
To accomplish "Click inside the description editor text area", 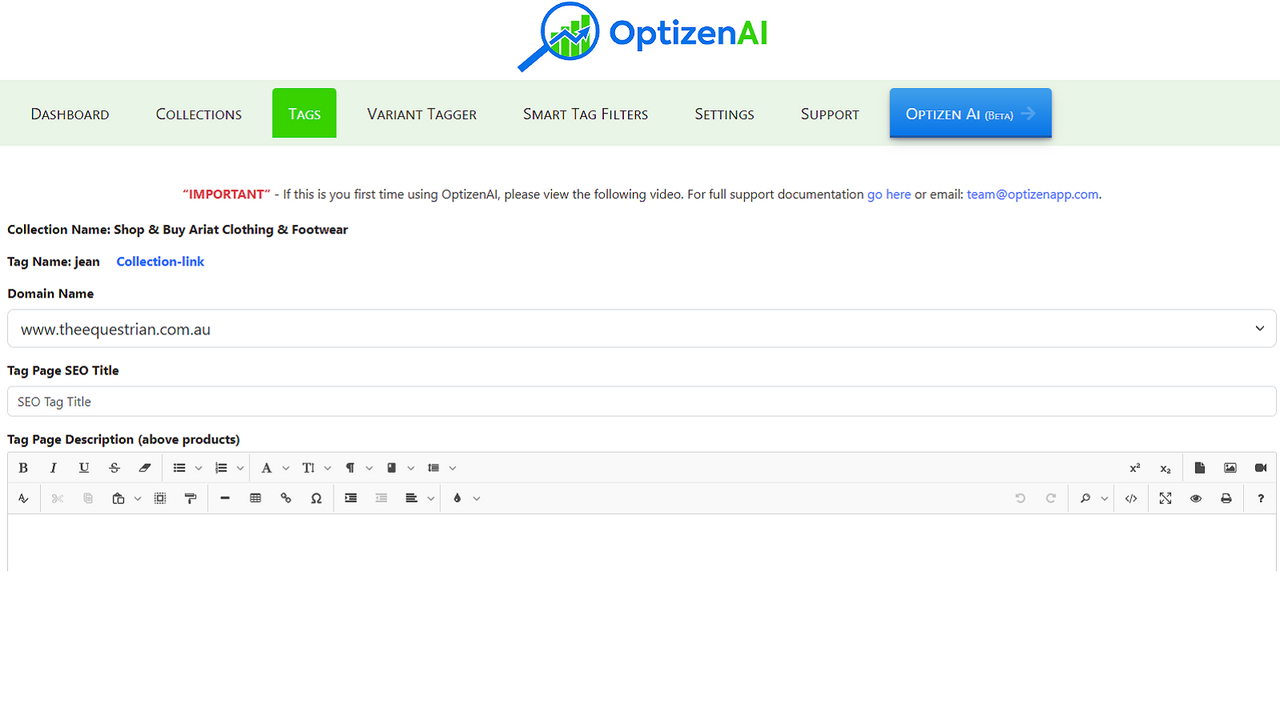I will [x=641, y=543].
